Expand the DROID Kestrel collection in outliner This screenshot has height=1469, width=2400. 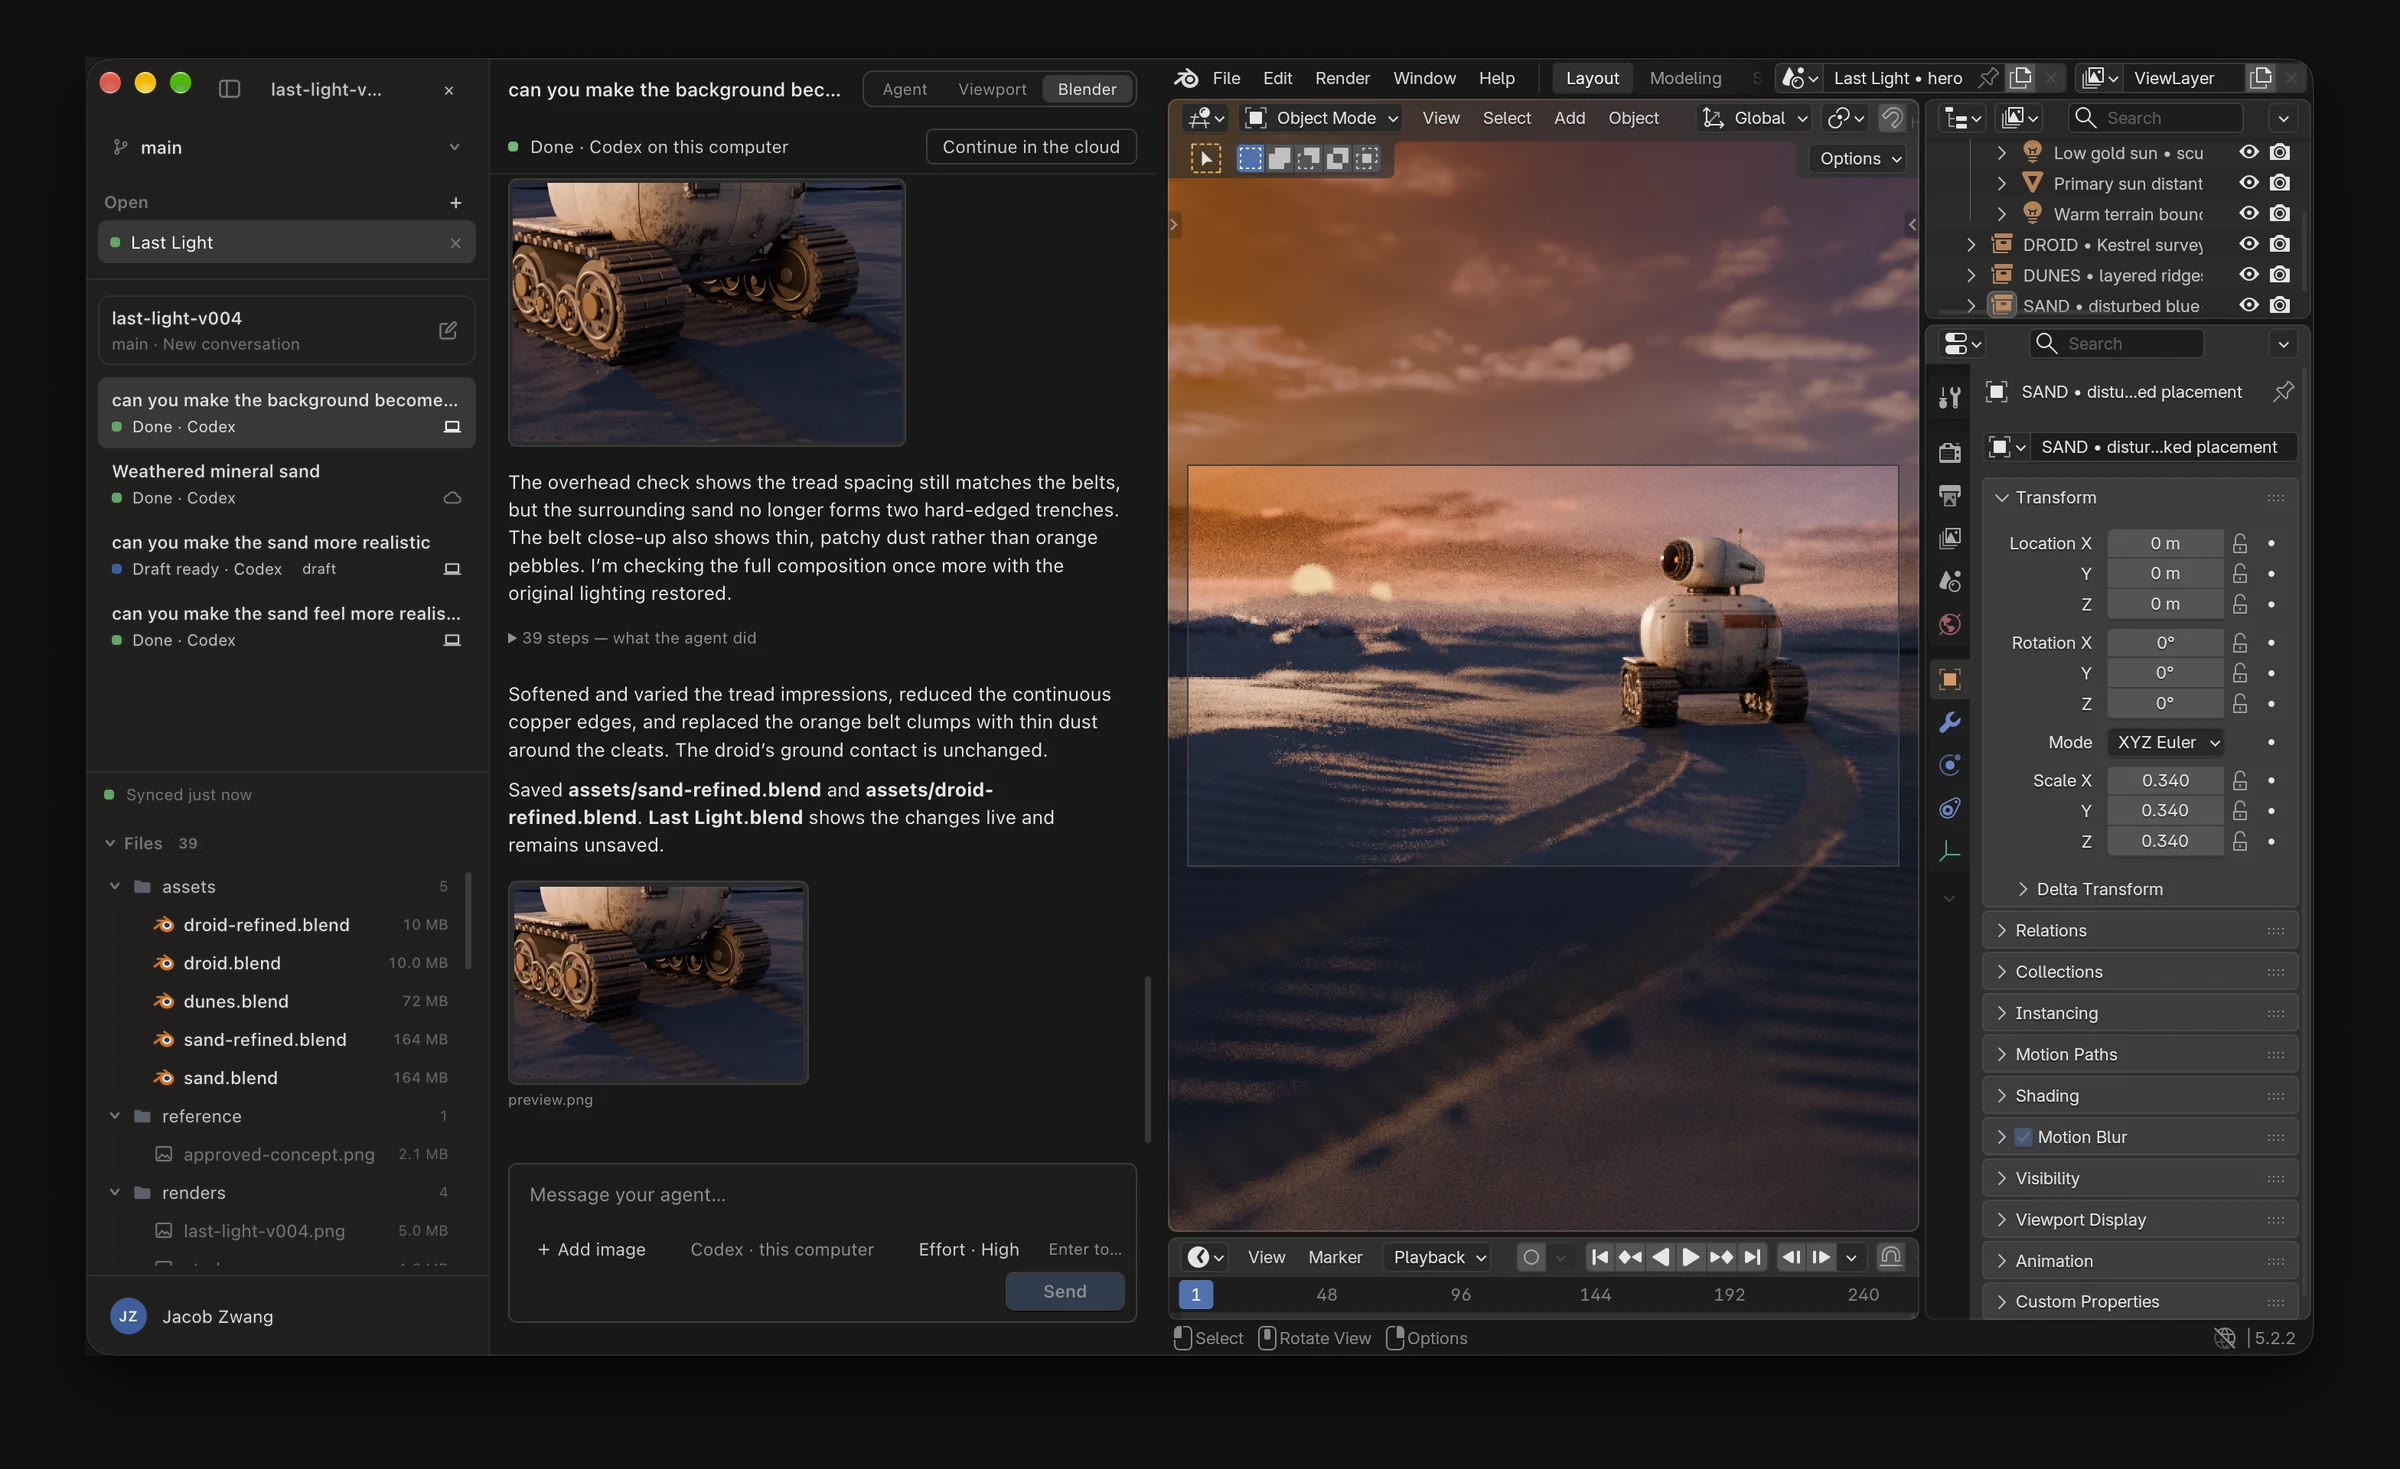click(x=1971, y=244)
